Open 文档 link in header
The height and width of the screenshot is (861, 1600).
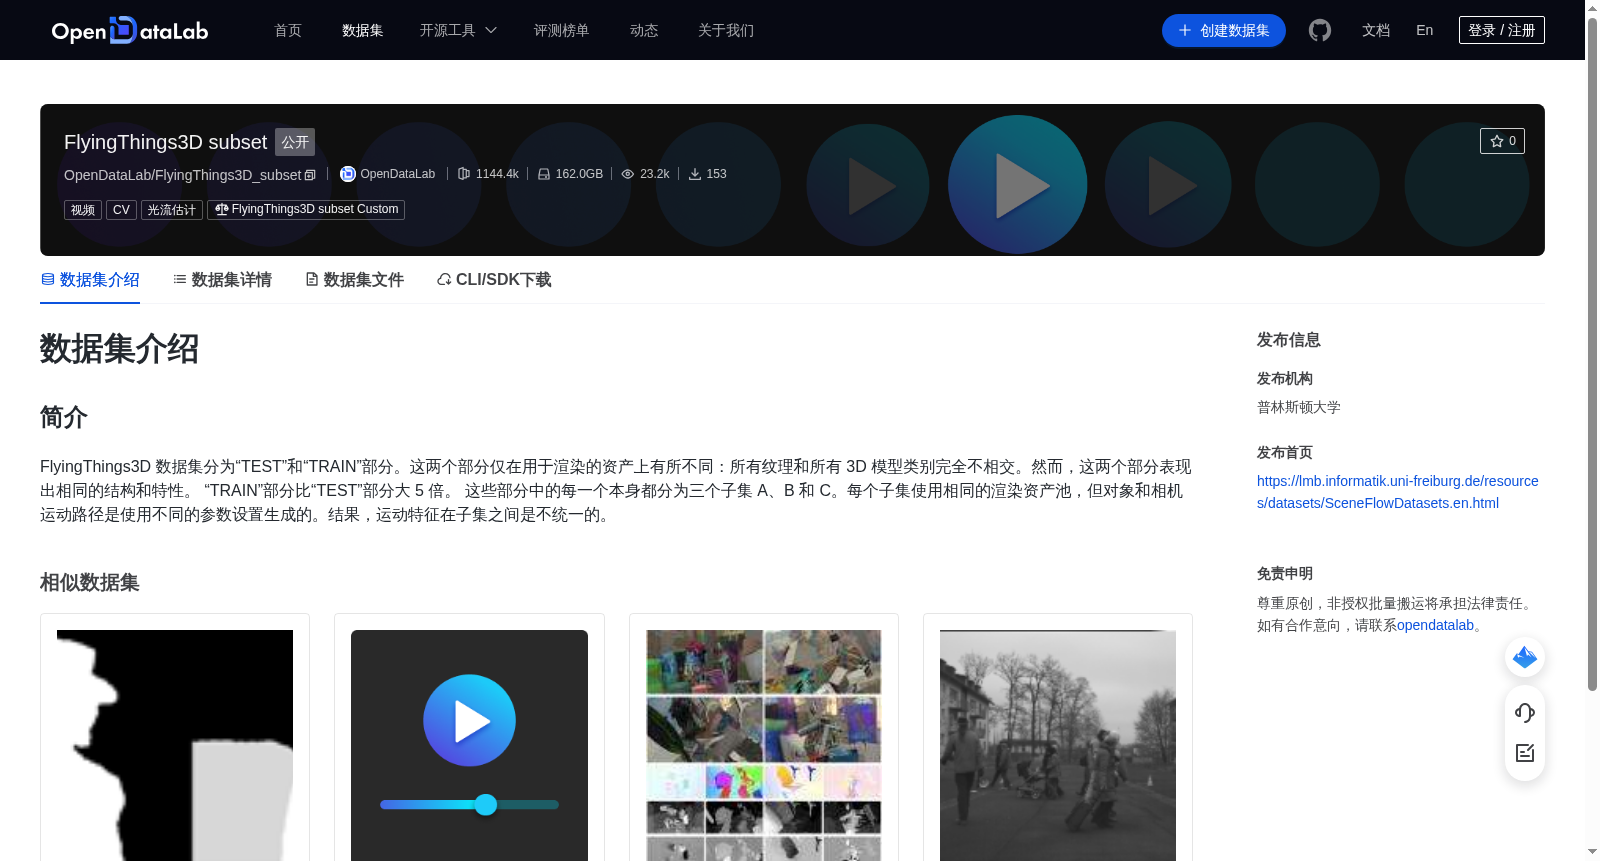click(x=1376, y=30)
